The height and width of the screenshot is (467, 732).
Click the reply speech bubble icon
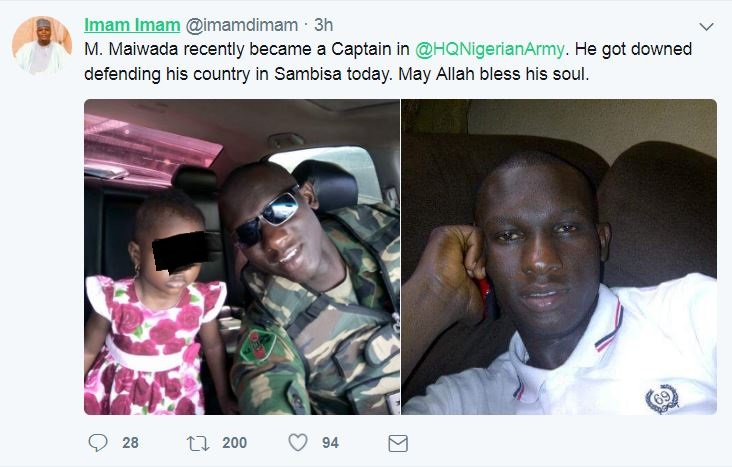point(98,442)
